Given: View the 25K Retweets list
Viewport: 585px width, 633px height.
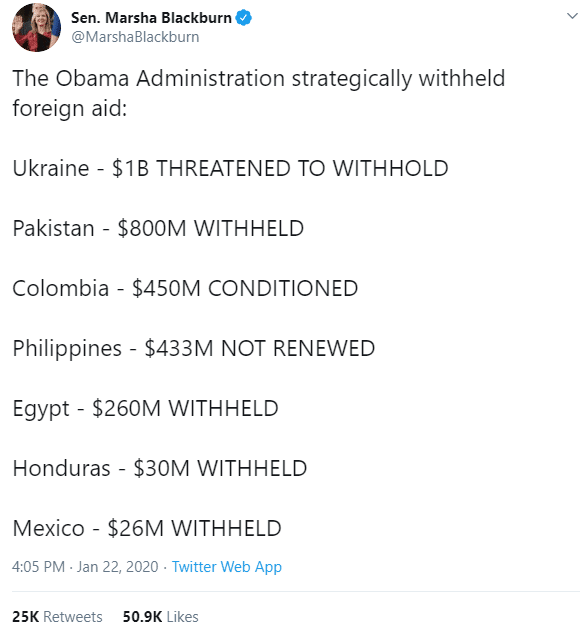Looking at the screenshot, I should tap(57, 616).
